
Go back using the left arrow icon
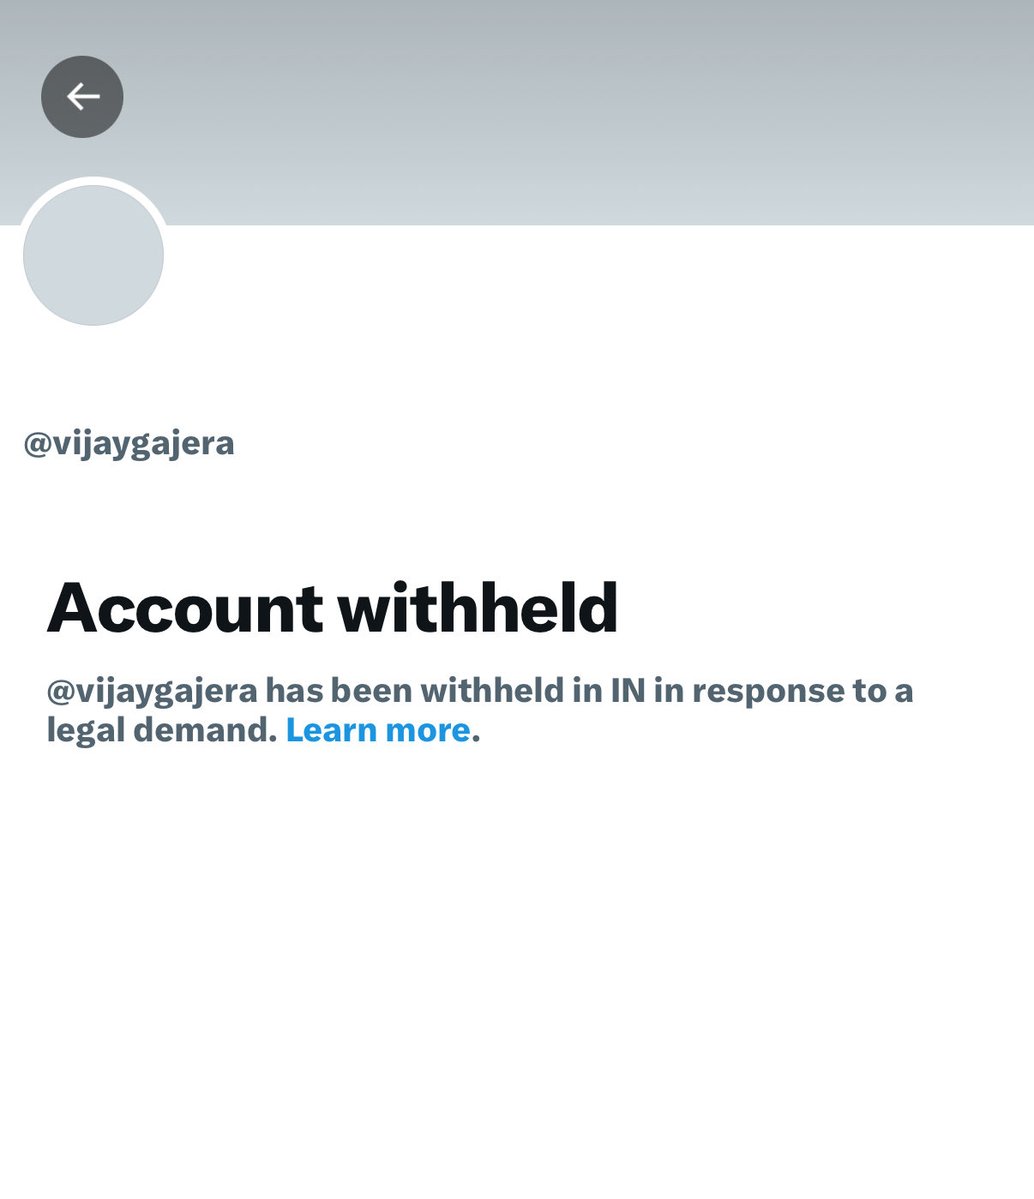tap(83, 97)
